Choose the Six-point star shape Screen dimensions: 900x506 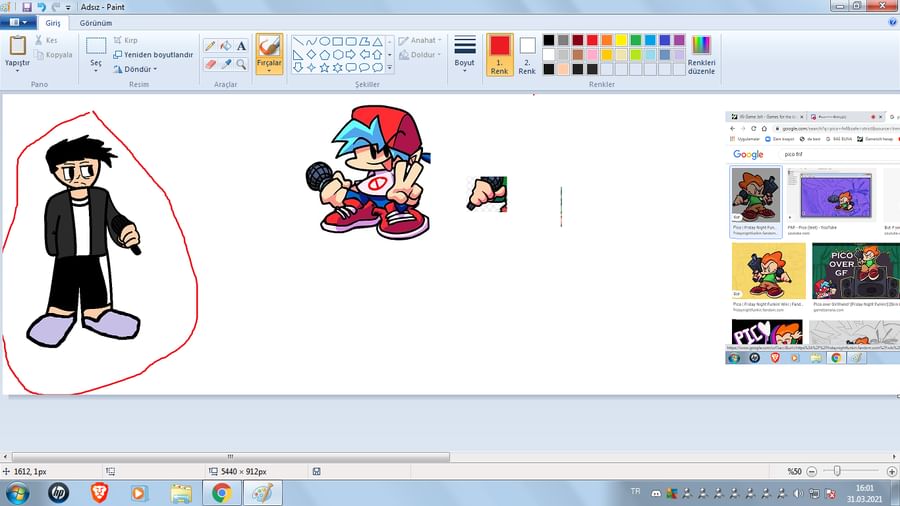[338, 68]
